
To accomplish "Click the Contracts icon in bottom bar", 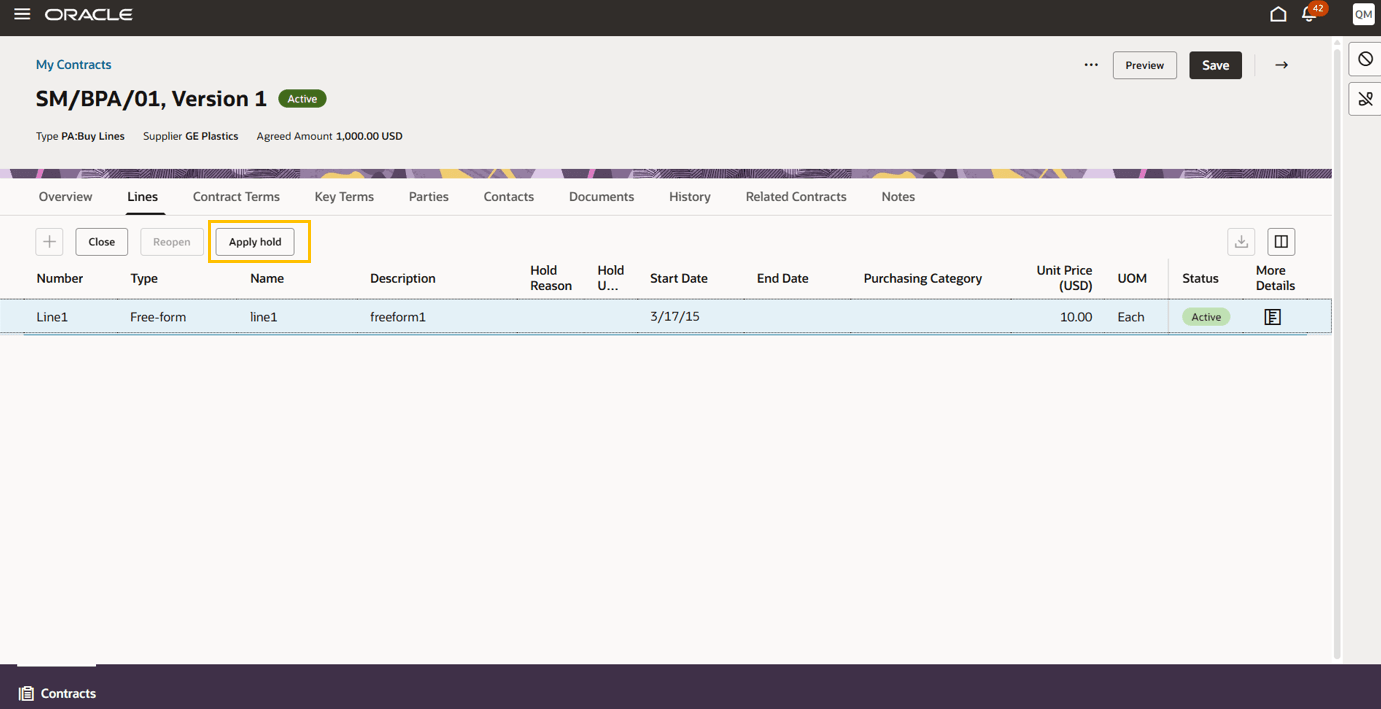I will point(27,693).
